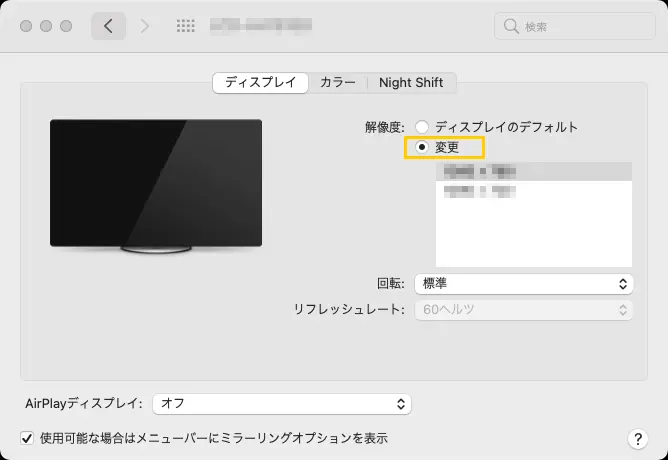668x460 pixels.
Task: Select the 変更 resolution radio button
Action: [x=423, y=147]
